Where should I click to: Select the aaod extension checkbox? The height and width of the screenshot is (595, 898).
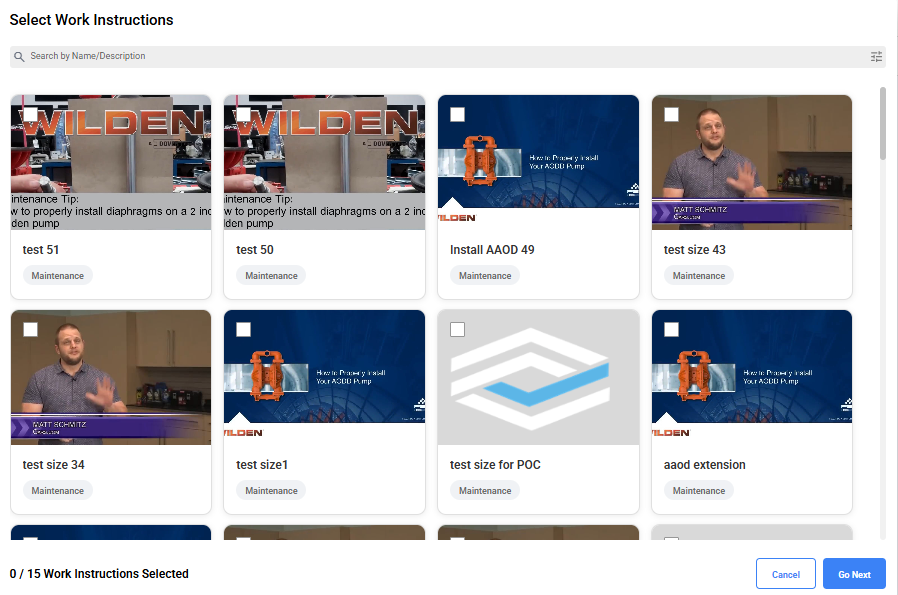coord(671,329)
